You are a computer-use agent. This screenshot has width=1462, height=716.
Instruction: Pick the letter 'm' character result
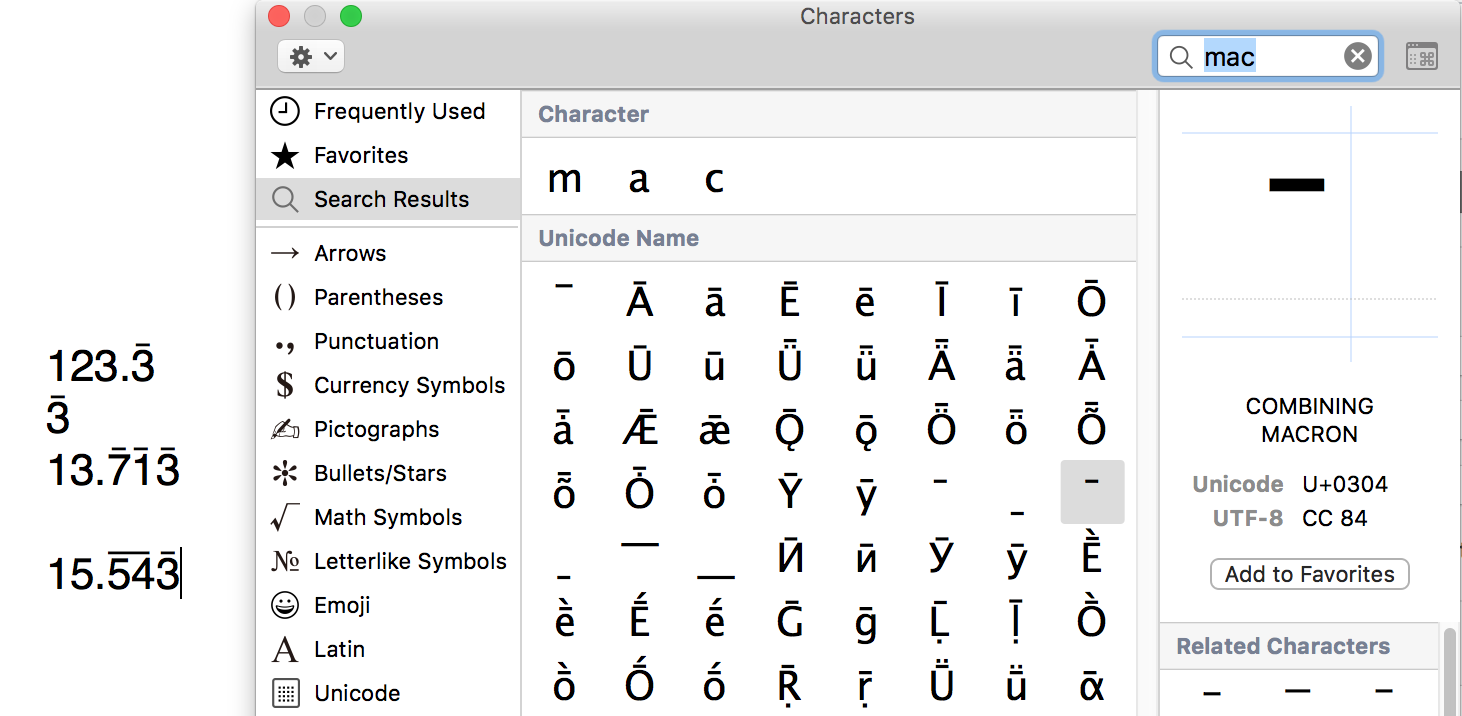(565, 180)
